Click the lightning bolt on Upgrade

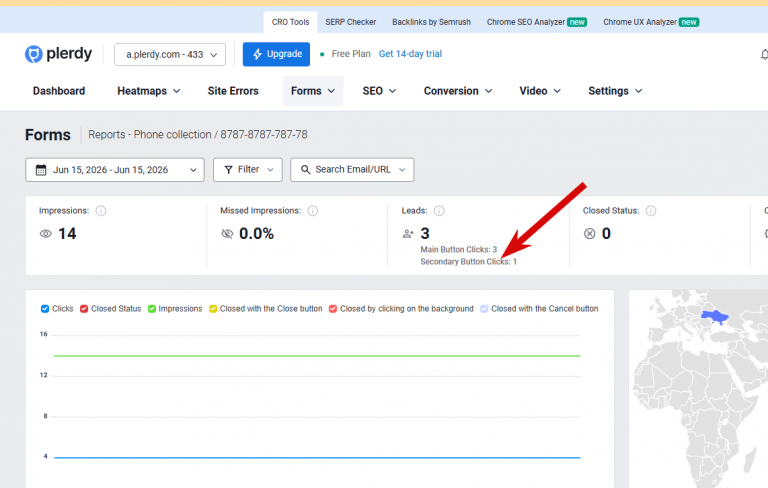click(257, 54)
